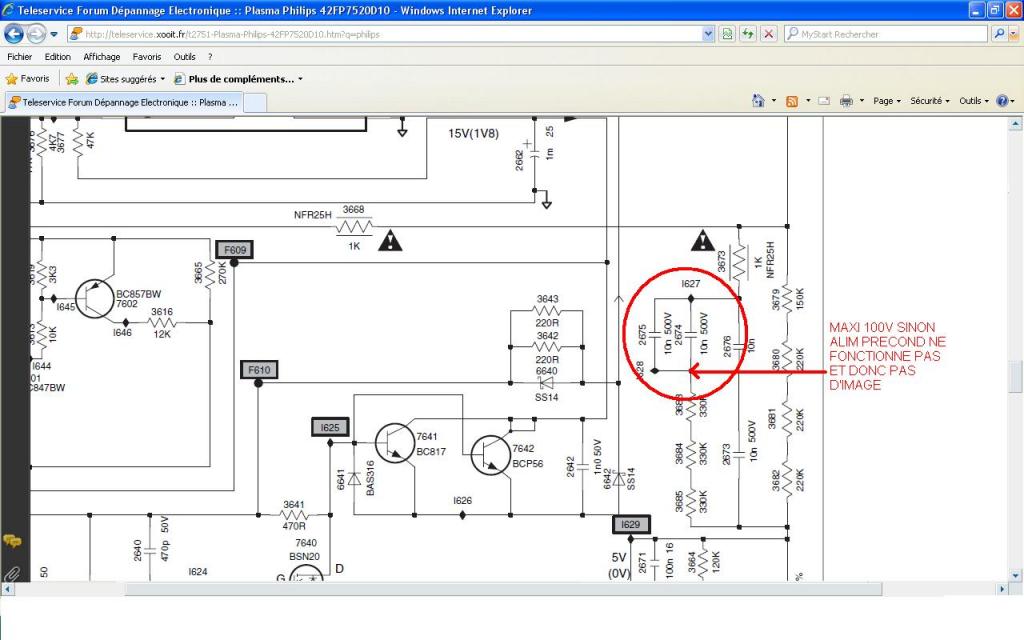Restore down the Internet Explorer window

(994, 10)
